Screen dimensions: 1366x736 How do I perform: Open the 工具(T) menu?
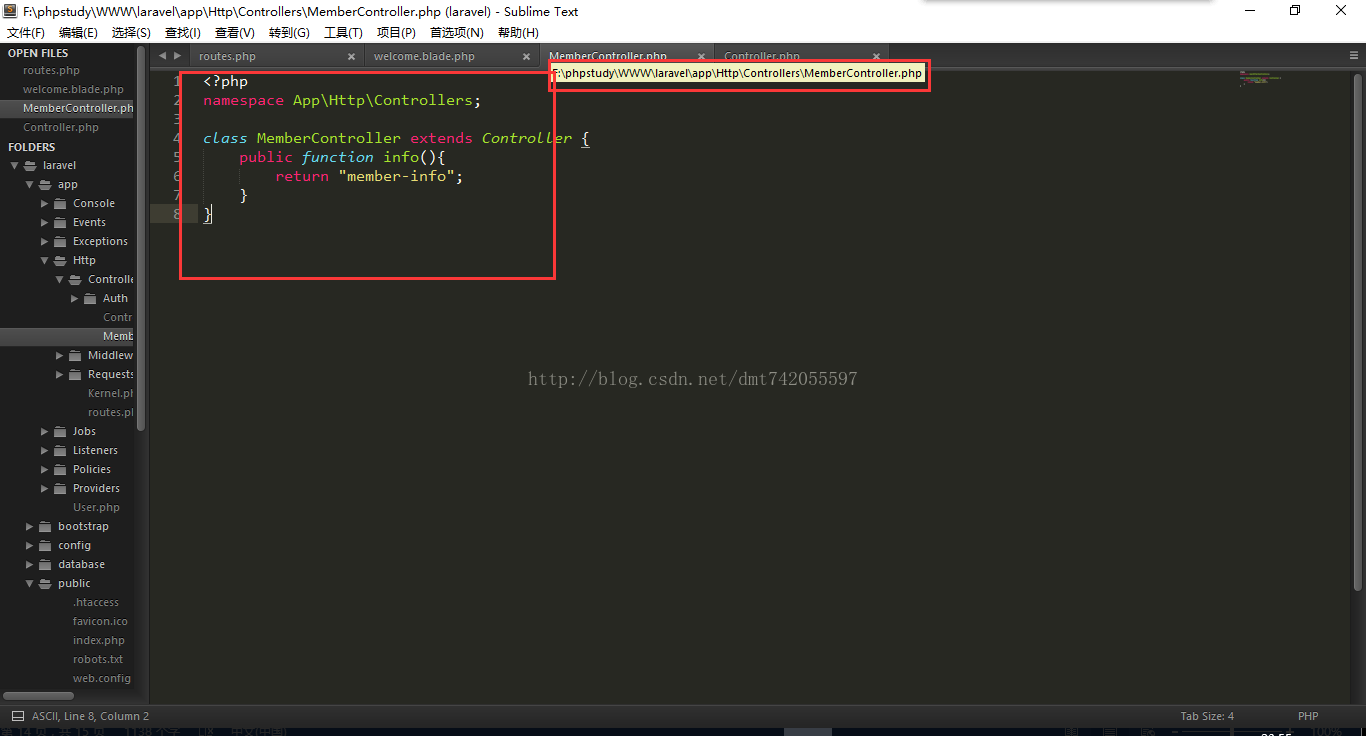click(343, 33)
